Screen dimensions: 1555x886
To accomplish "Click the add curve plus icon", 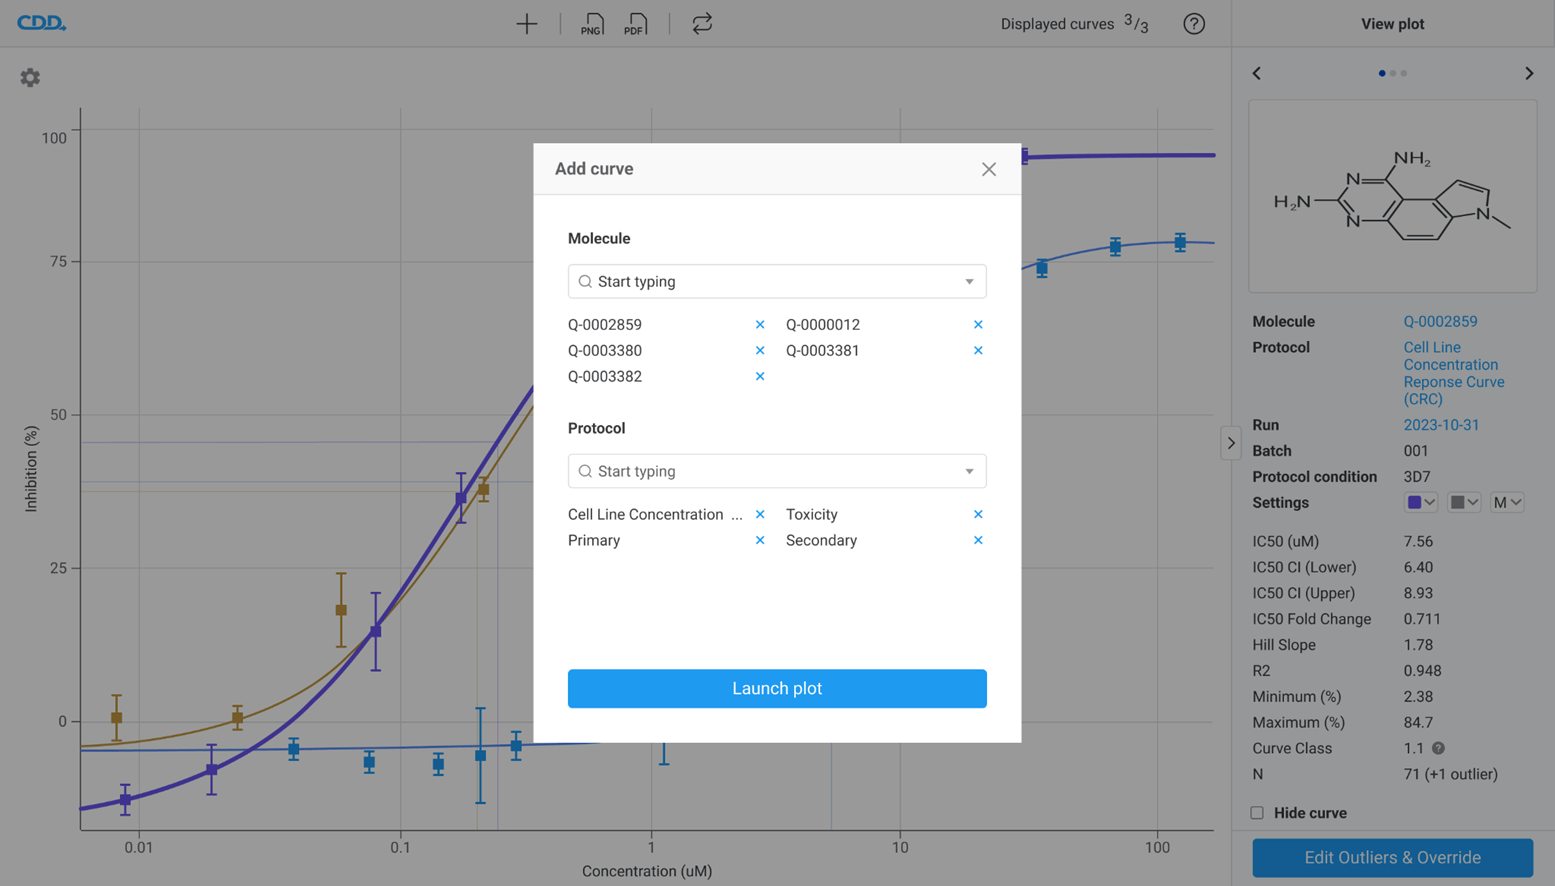I will (x=526, y=24).
